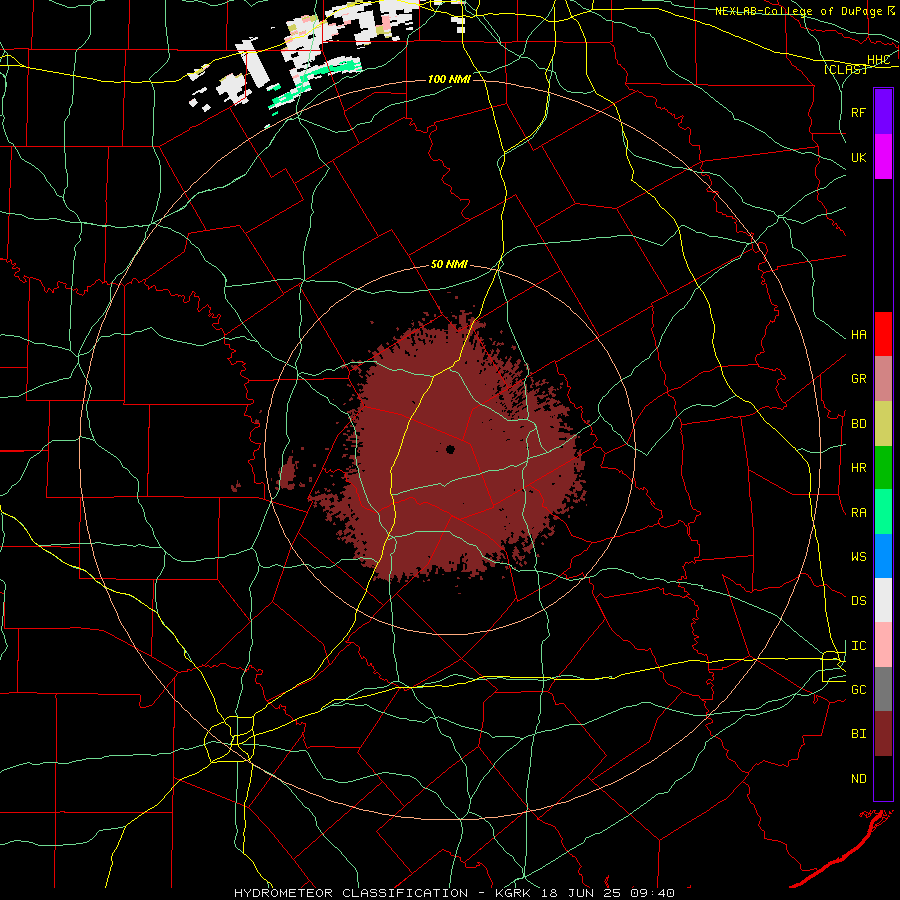Click the IC legend label
900x900 pixels.
pyautogui.click(x=859, y=646)
